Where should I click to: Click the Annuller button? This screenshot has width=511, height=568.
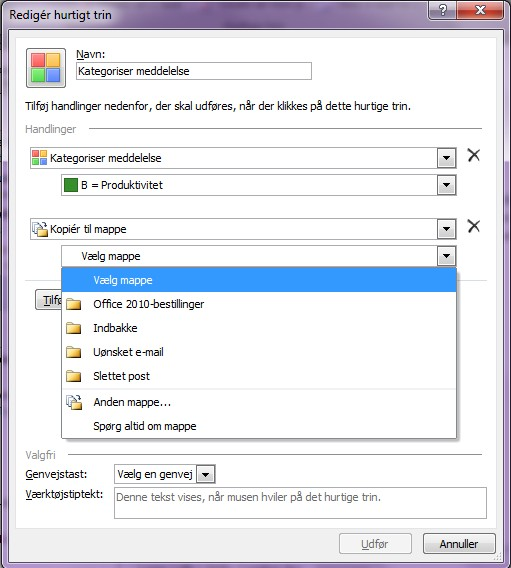point(459,544)
